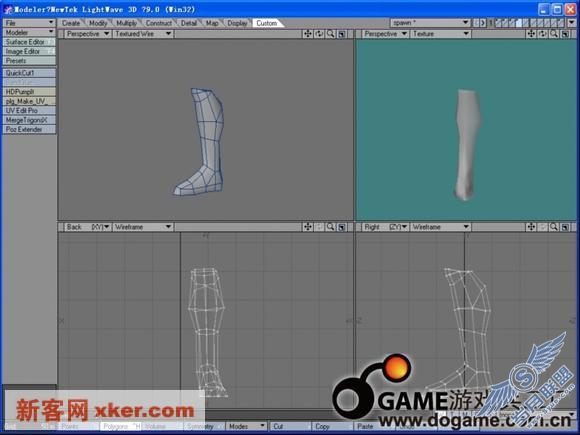Image resolution: width=580 pixels, height=435 pixels.
Task: Click the rotate icon of the Textured Wire viewport
Action: coord(319,34)
